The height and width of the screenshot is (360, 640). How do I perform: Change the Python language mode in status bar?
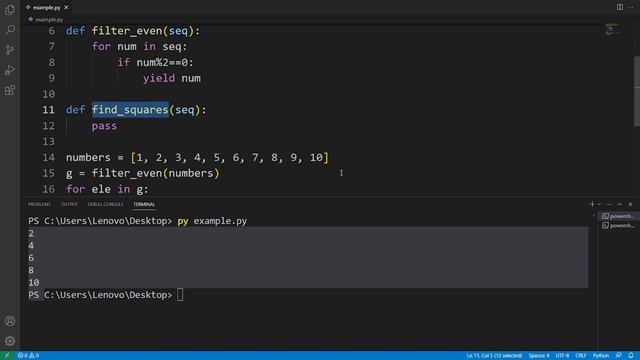601,356
